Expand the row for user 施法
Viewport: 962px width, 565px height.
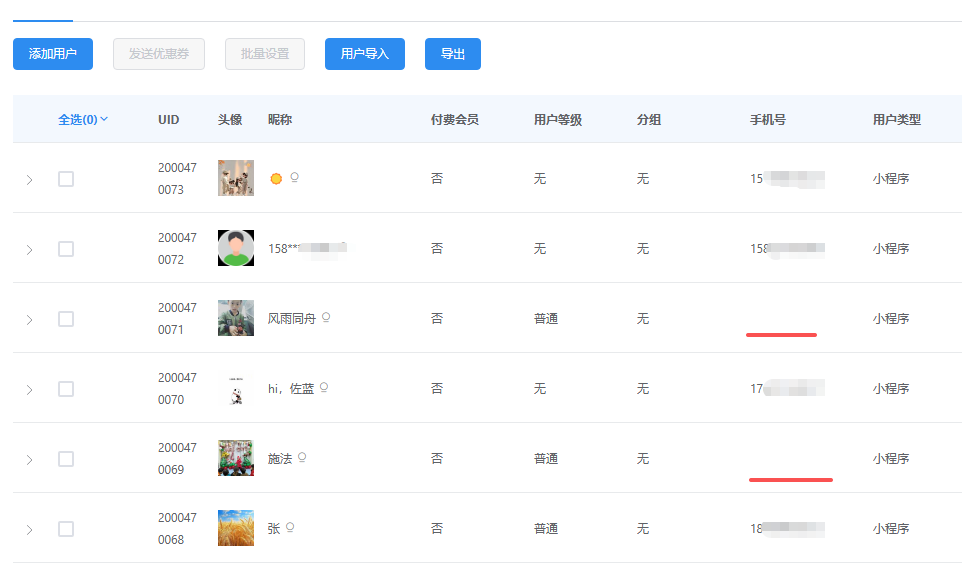coord(29,459)
